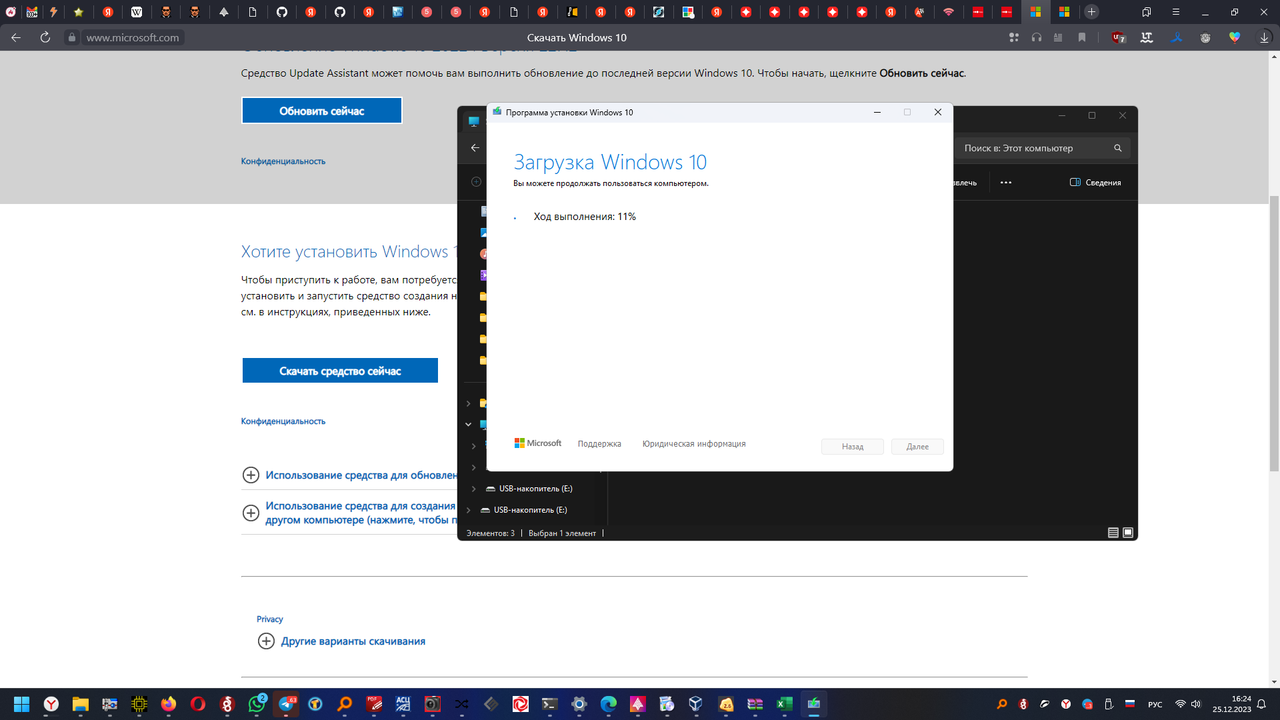Open Microsoft Edge from the taskbar
Screen dimensions: 1280x720
[609, 704]
